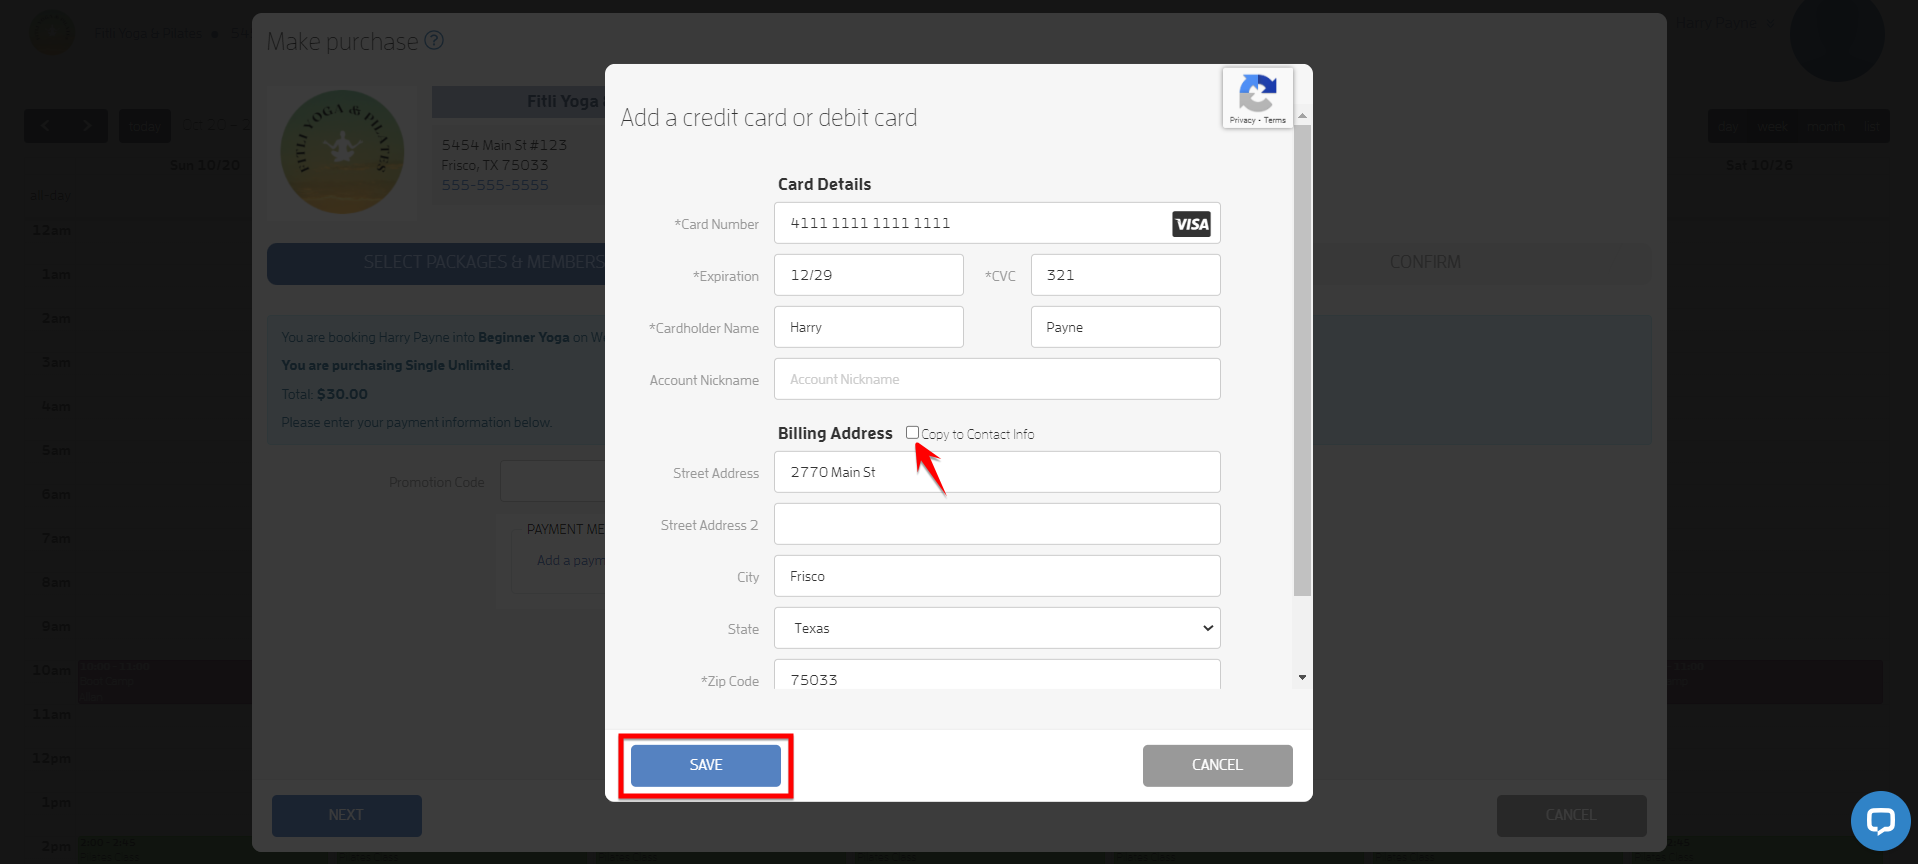Click CANCEL in Make purchase window
Viewport: 1918px width, 864px height.
pos(1571,815)
